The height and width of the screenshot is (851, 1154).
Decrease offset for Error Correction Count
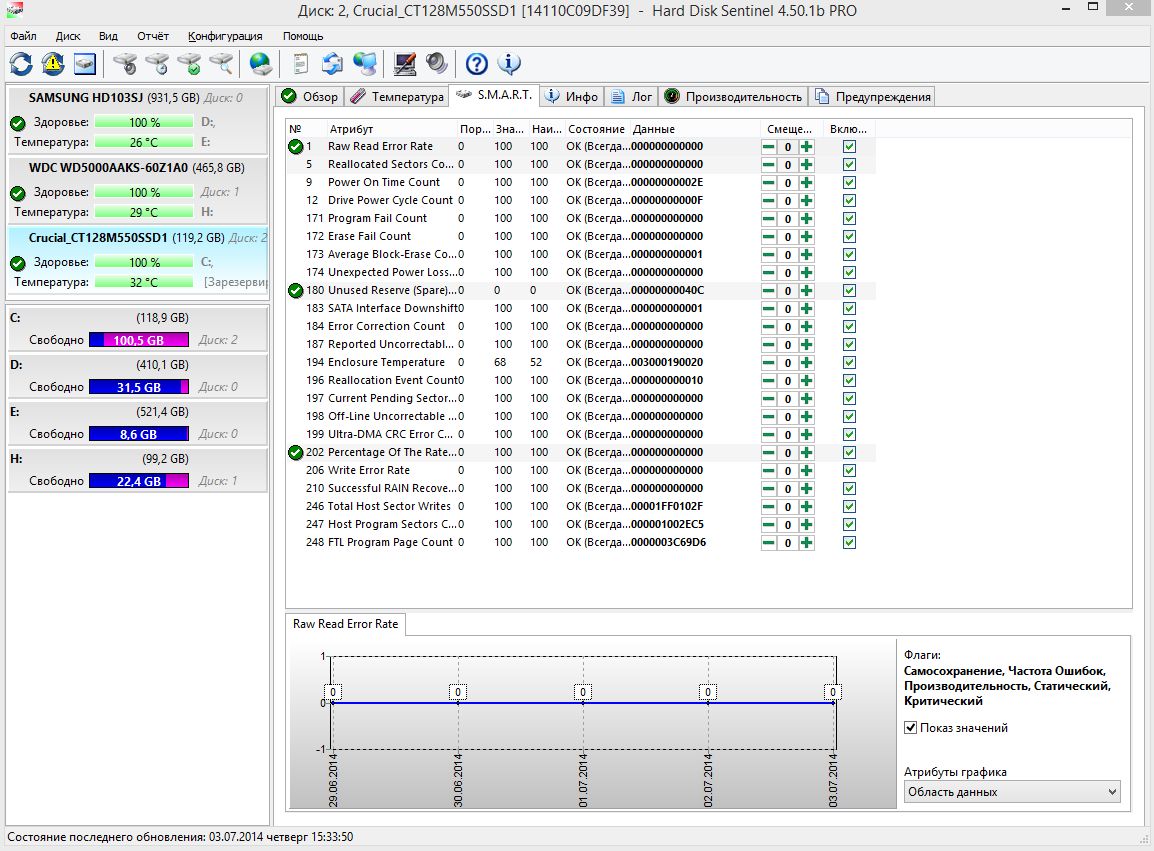click(768, 327)
